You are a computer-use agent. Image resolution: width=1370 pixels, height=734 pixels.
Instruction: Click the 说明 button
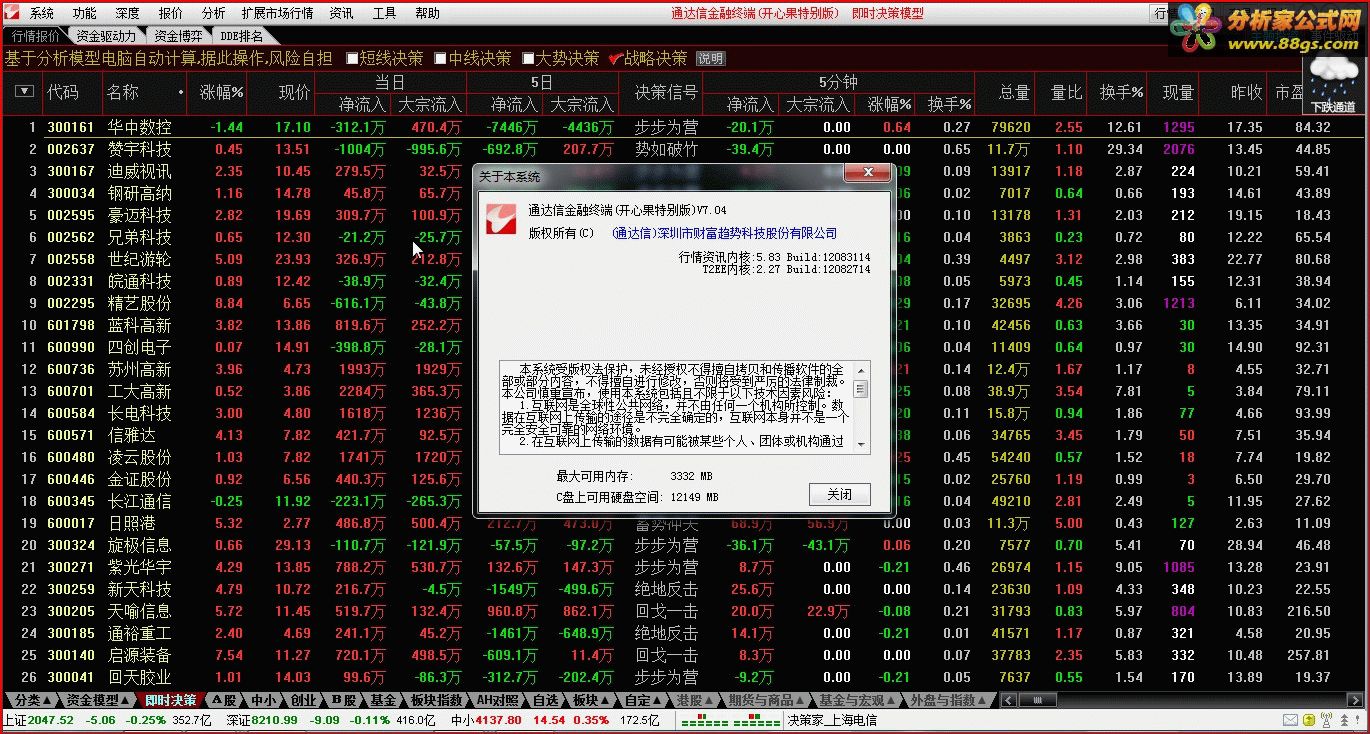pos(710,59)
